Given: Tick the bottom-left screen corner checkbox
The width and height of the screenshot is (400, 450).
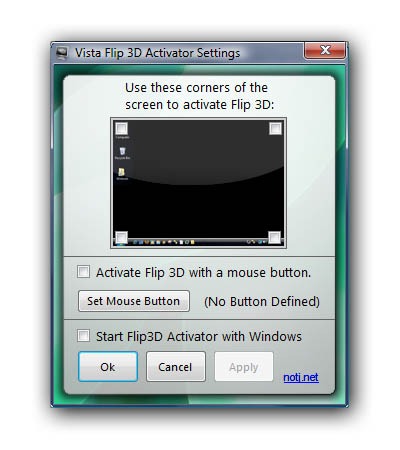Looking at the screenshot, I should (121, 237).
